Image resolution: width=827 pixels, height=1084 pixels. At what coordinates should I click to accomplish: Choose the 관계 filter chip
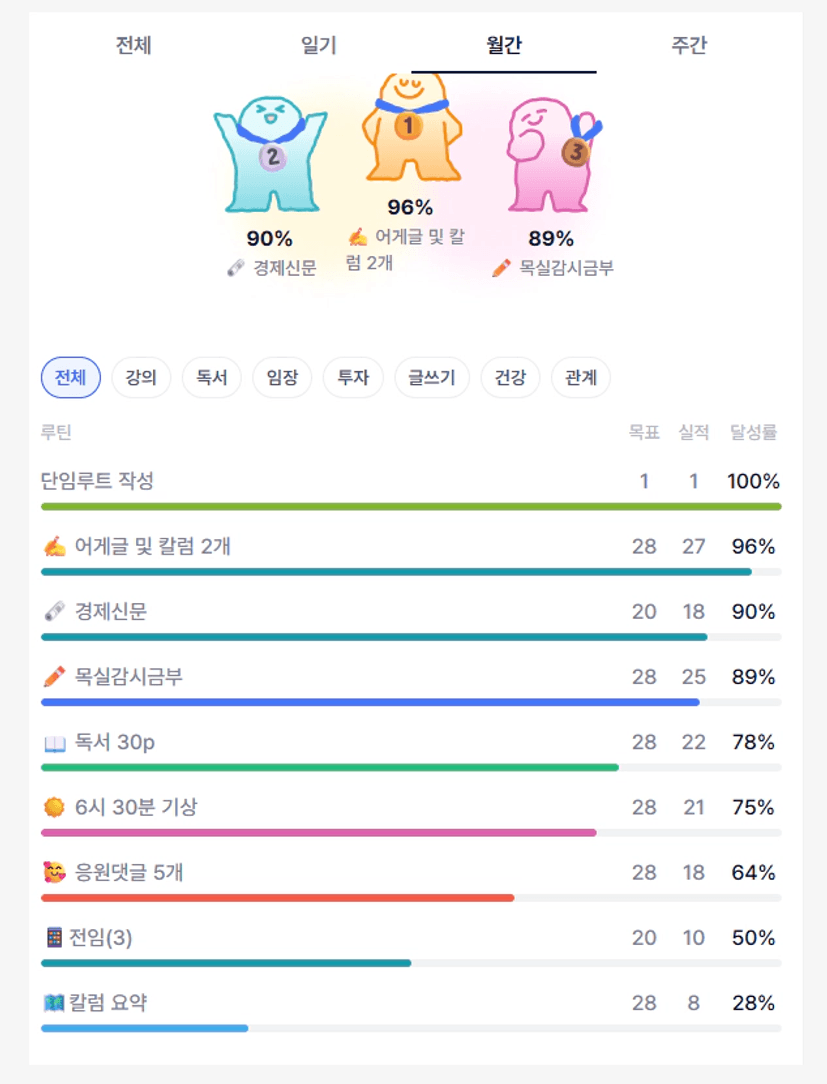click(580, 378)
